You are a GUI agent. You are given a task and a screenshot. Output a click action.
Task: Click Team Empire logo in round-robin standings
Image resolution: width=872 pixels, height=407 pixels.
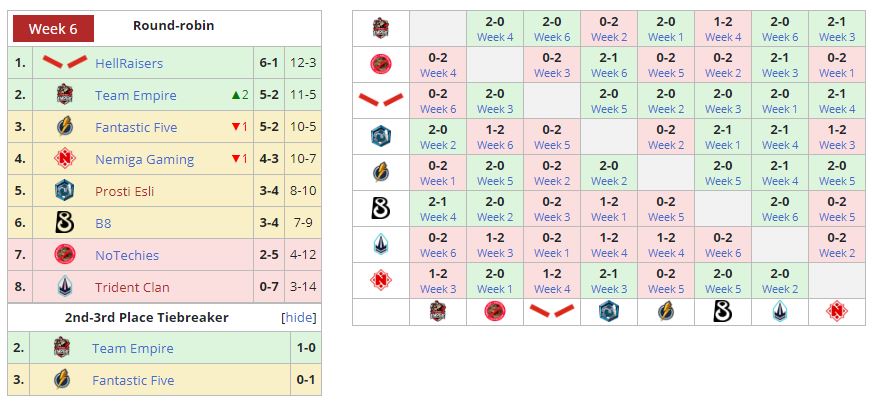[x=64, y=95]
